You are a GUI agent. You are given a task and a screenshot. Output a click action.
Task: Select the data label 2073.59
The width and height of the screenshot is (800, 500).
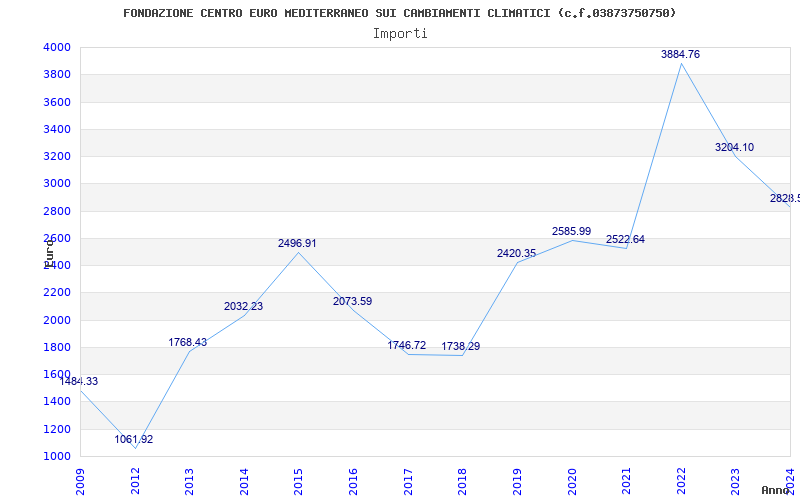point(353,301)
